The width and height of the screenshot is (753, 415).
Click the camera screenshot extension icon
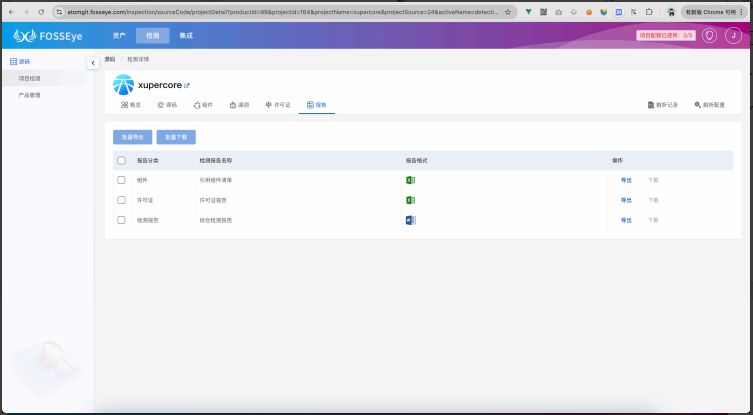pos(559,12)
